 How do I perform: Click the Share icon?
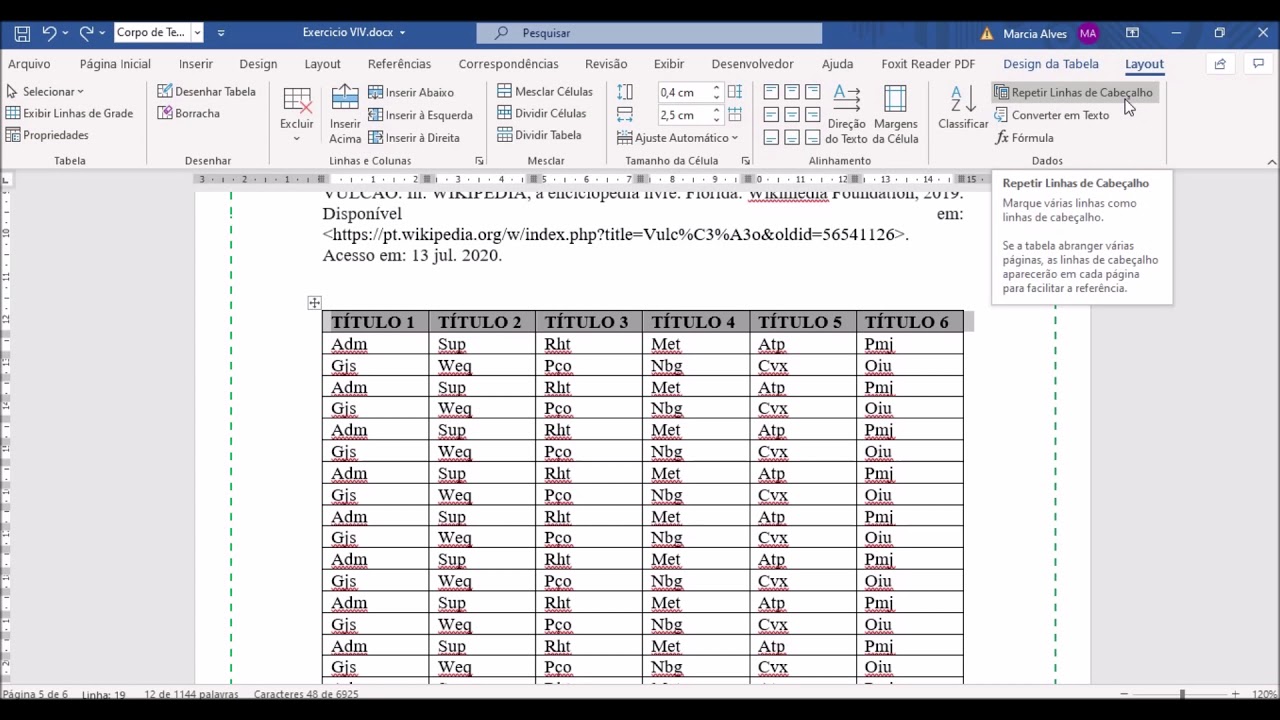(1219, 64)
